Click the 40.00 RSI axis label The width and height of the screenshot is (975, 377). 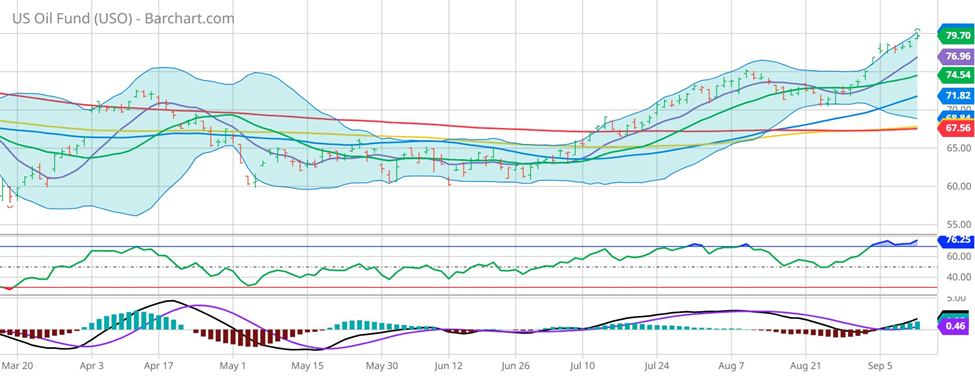[958, 277]
